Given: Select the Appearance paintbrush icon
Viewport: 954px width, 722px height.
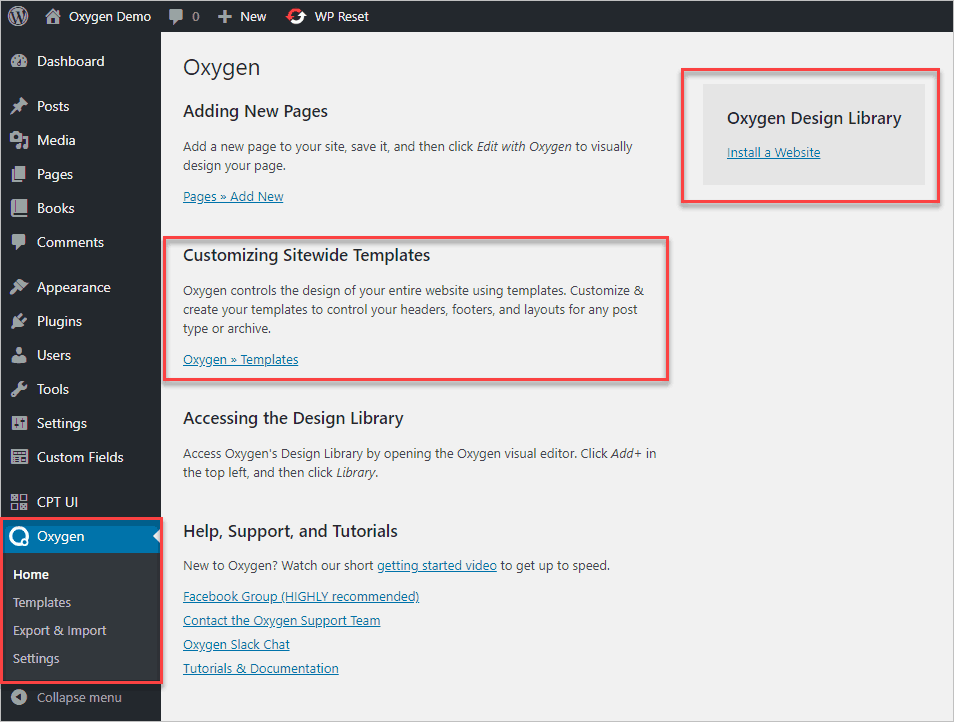Looking at the screenshot, I should (22, 286).
